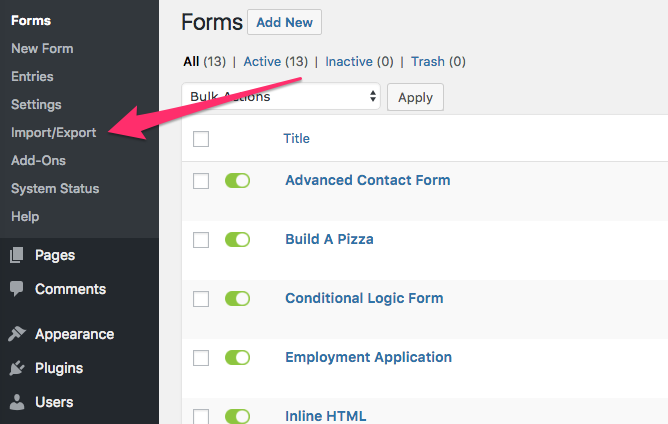Open Forms Settings in sidebar

pos(36,104)
